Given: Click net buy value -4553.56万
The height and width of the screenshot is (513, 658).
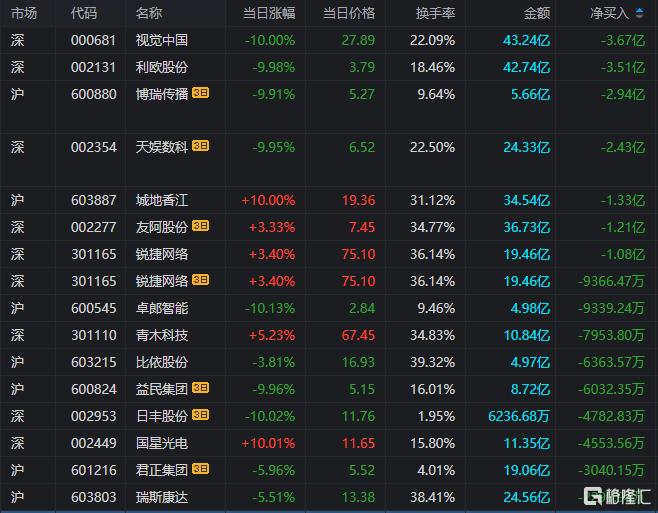Looking at the screenshot, I should pos(611,443).
